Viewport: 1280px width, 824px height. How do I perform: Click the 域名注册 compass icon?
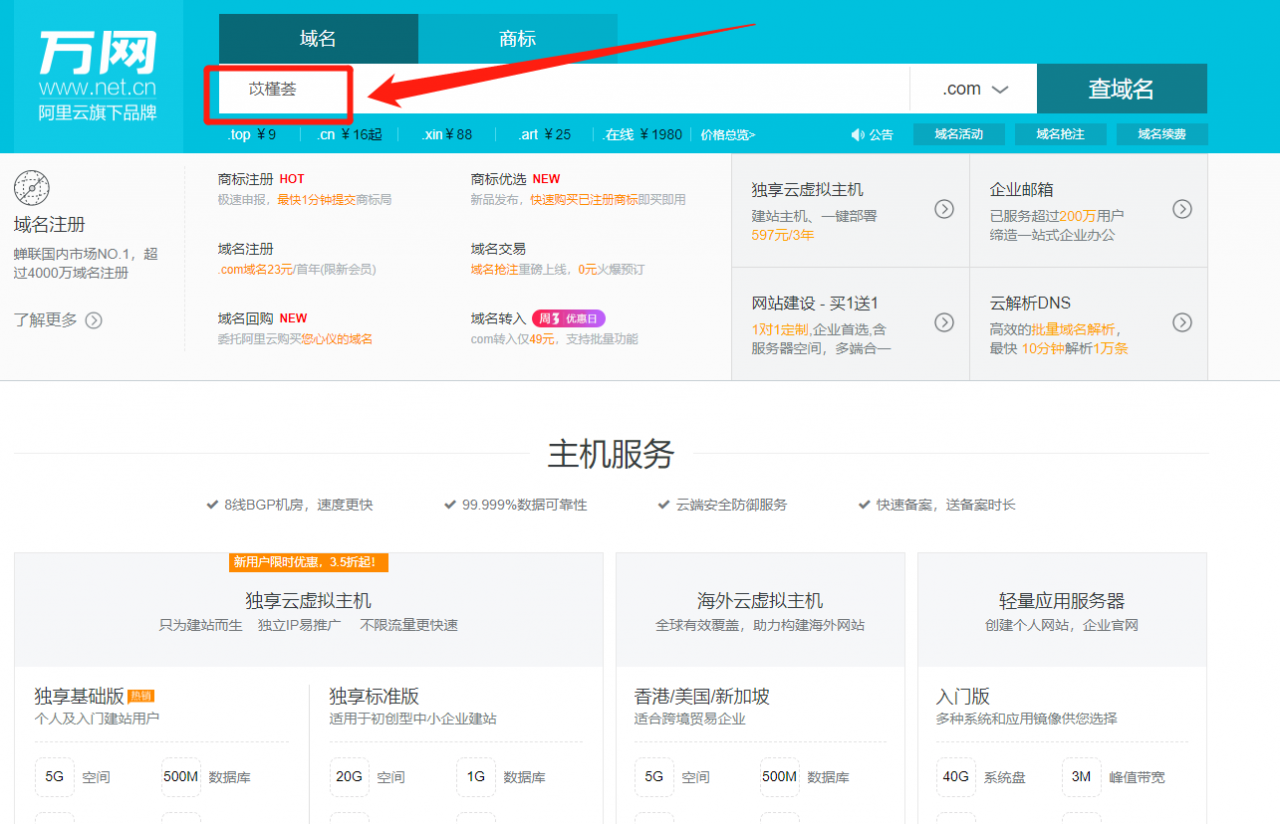[31, 188]
